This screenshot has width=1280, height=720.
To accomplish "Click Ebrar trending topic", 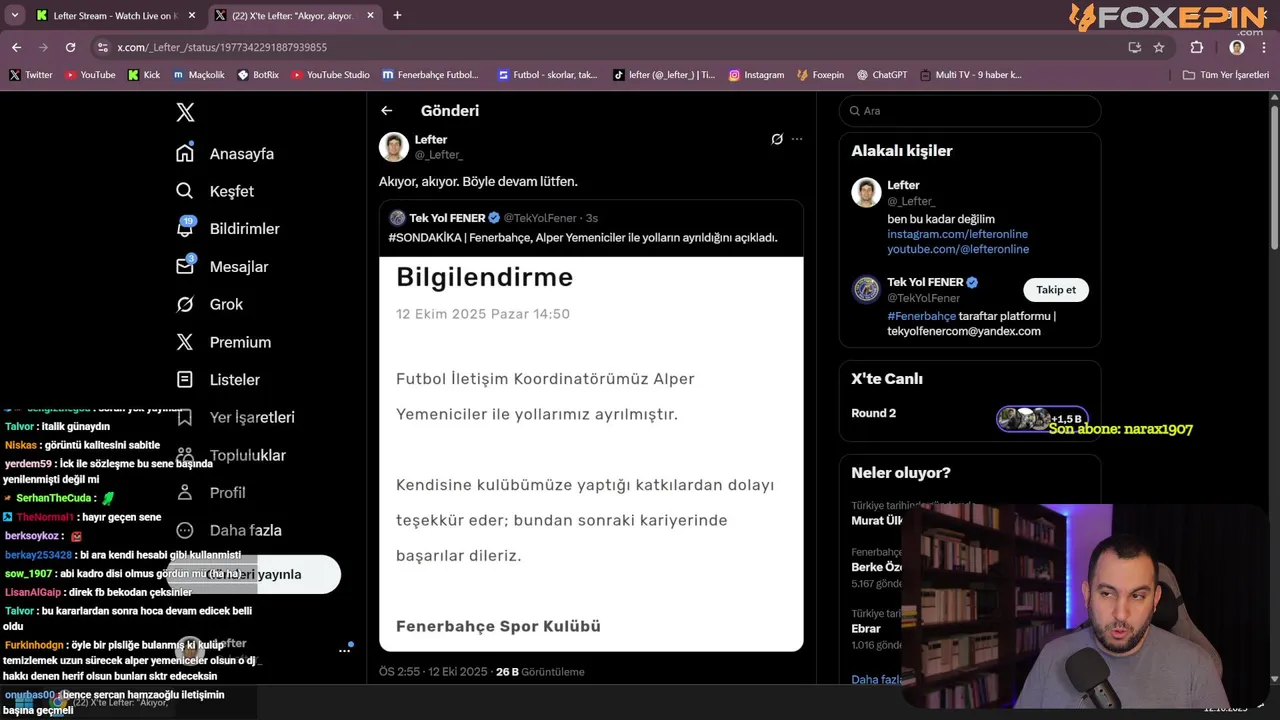I will point(866,629).
